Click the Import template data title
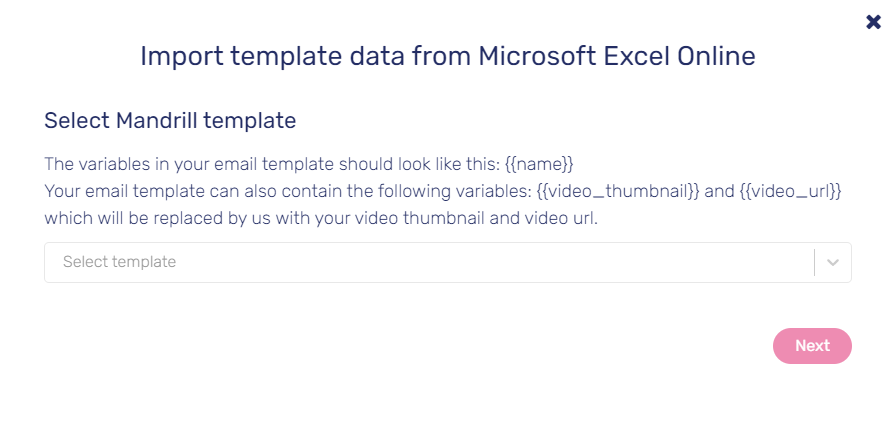Image resolution: width=894 pixels, height=425 pixels. 448,56
